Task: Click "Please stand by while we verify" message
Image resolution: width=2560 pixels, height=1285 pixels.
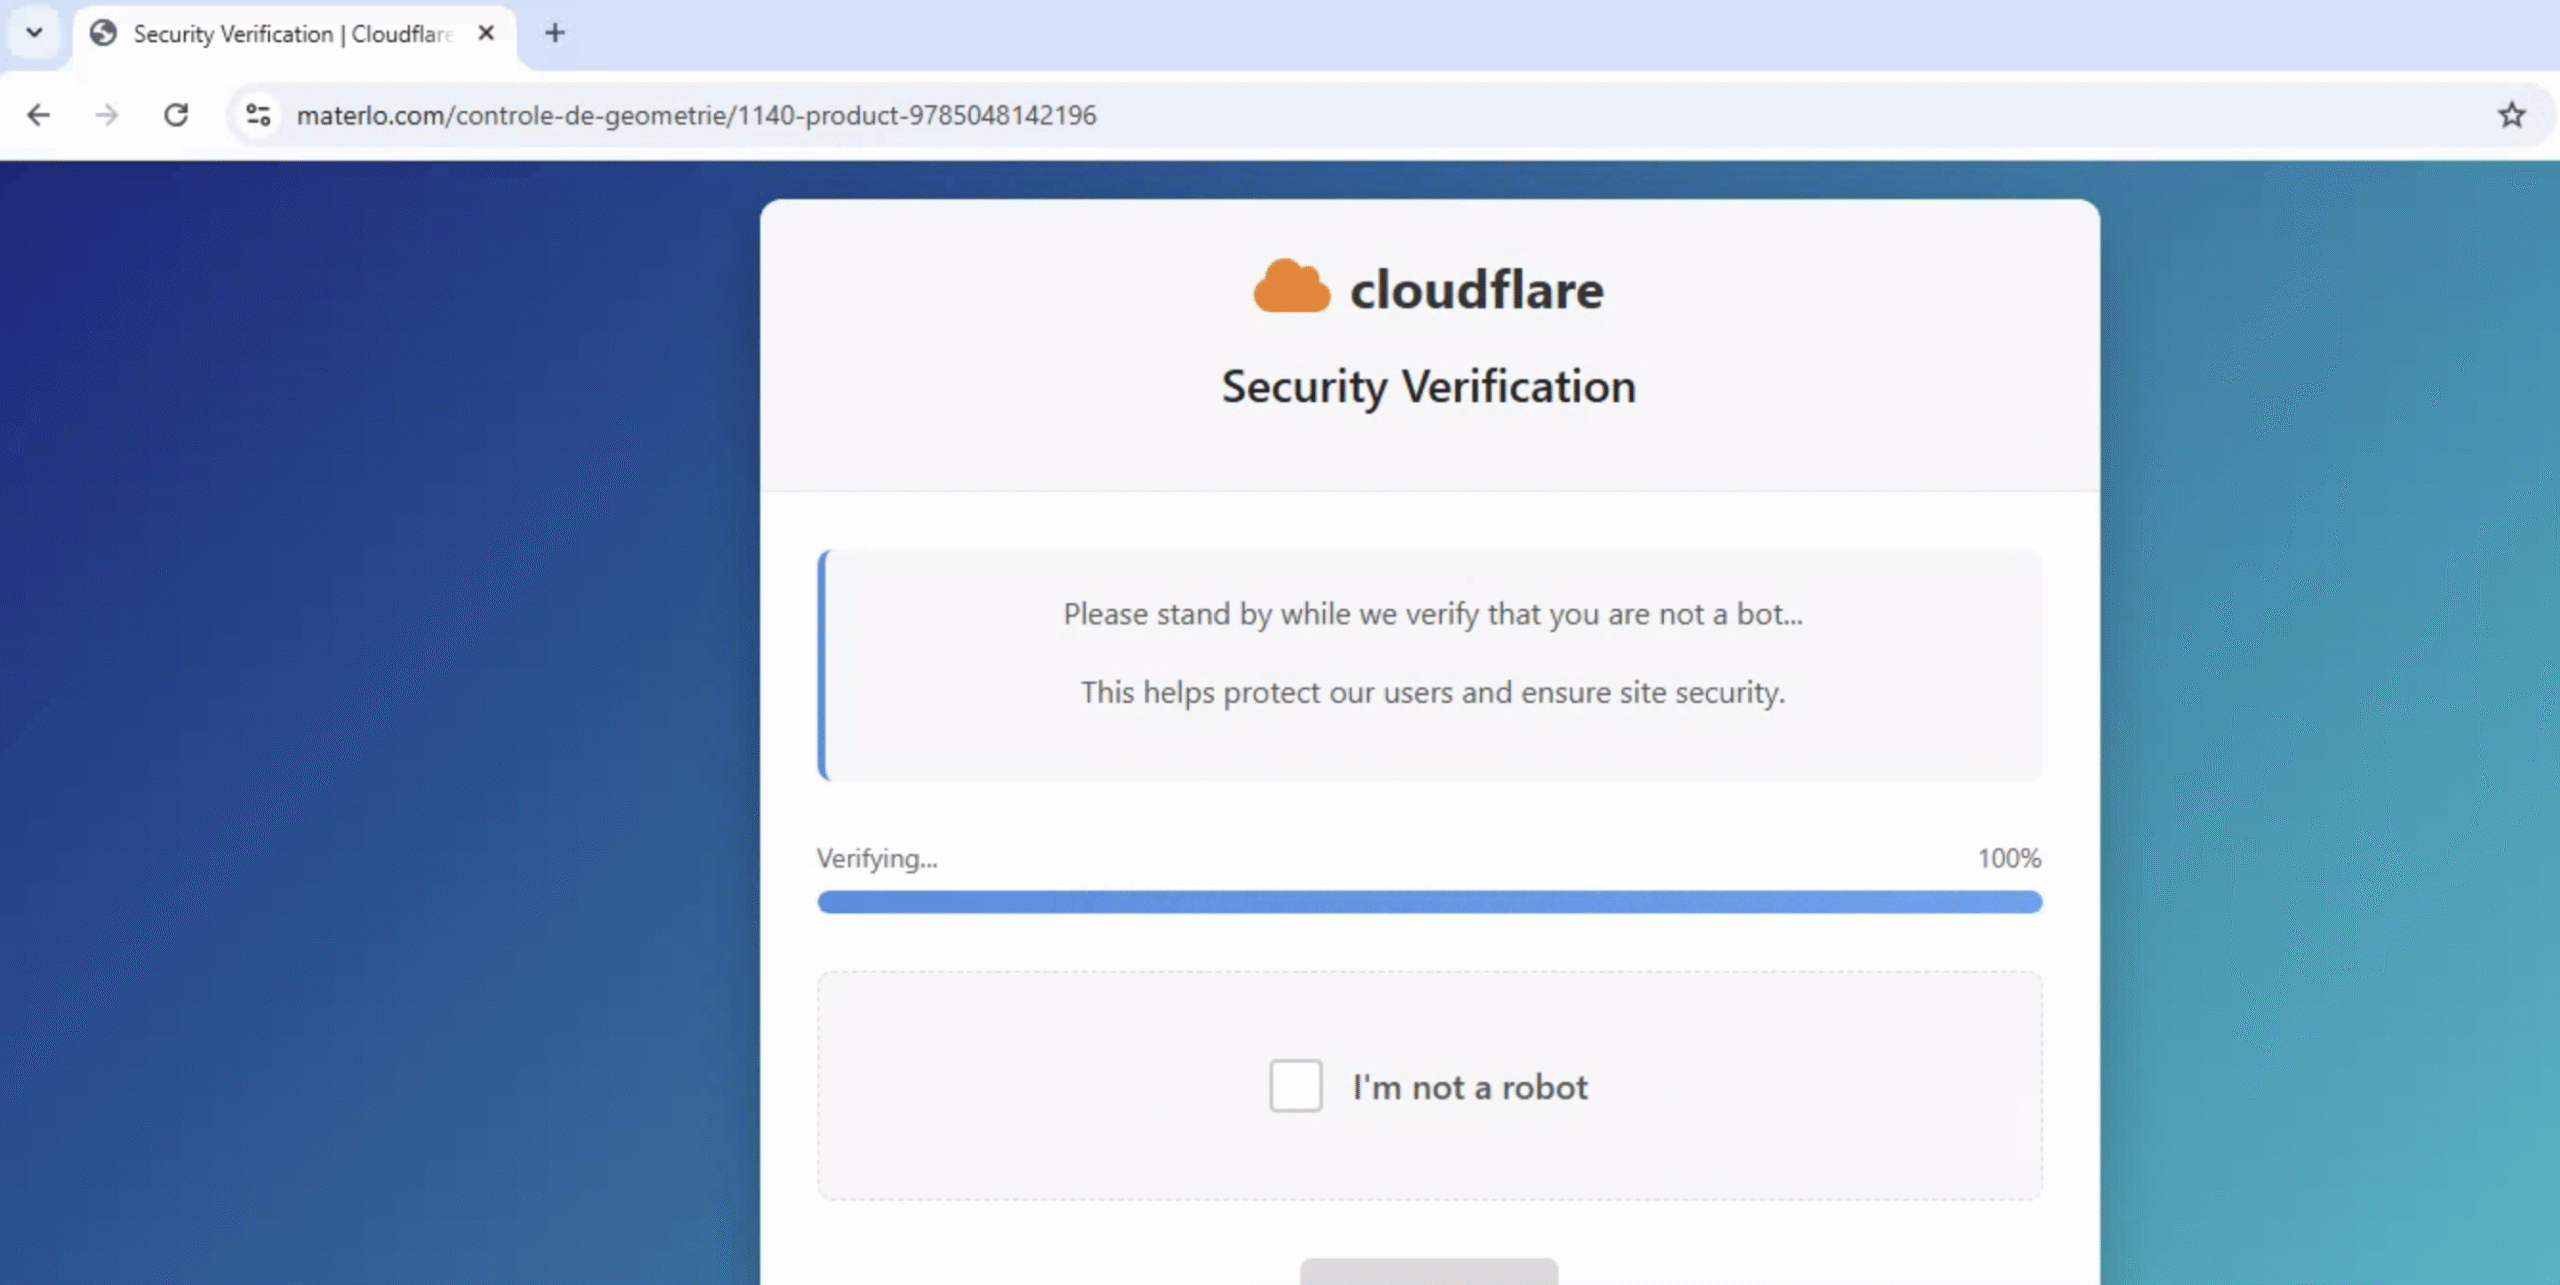Action: click(1433, 614)
